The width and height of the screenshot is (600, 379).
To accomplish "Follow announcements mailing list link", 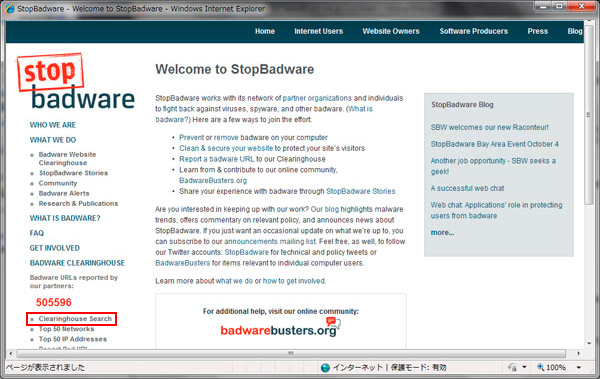I will click(x=270, y=242).
